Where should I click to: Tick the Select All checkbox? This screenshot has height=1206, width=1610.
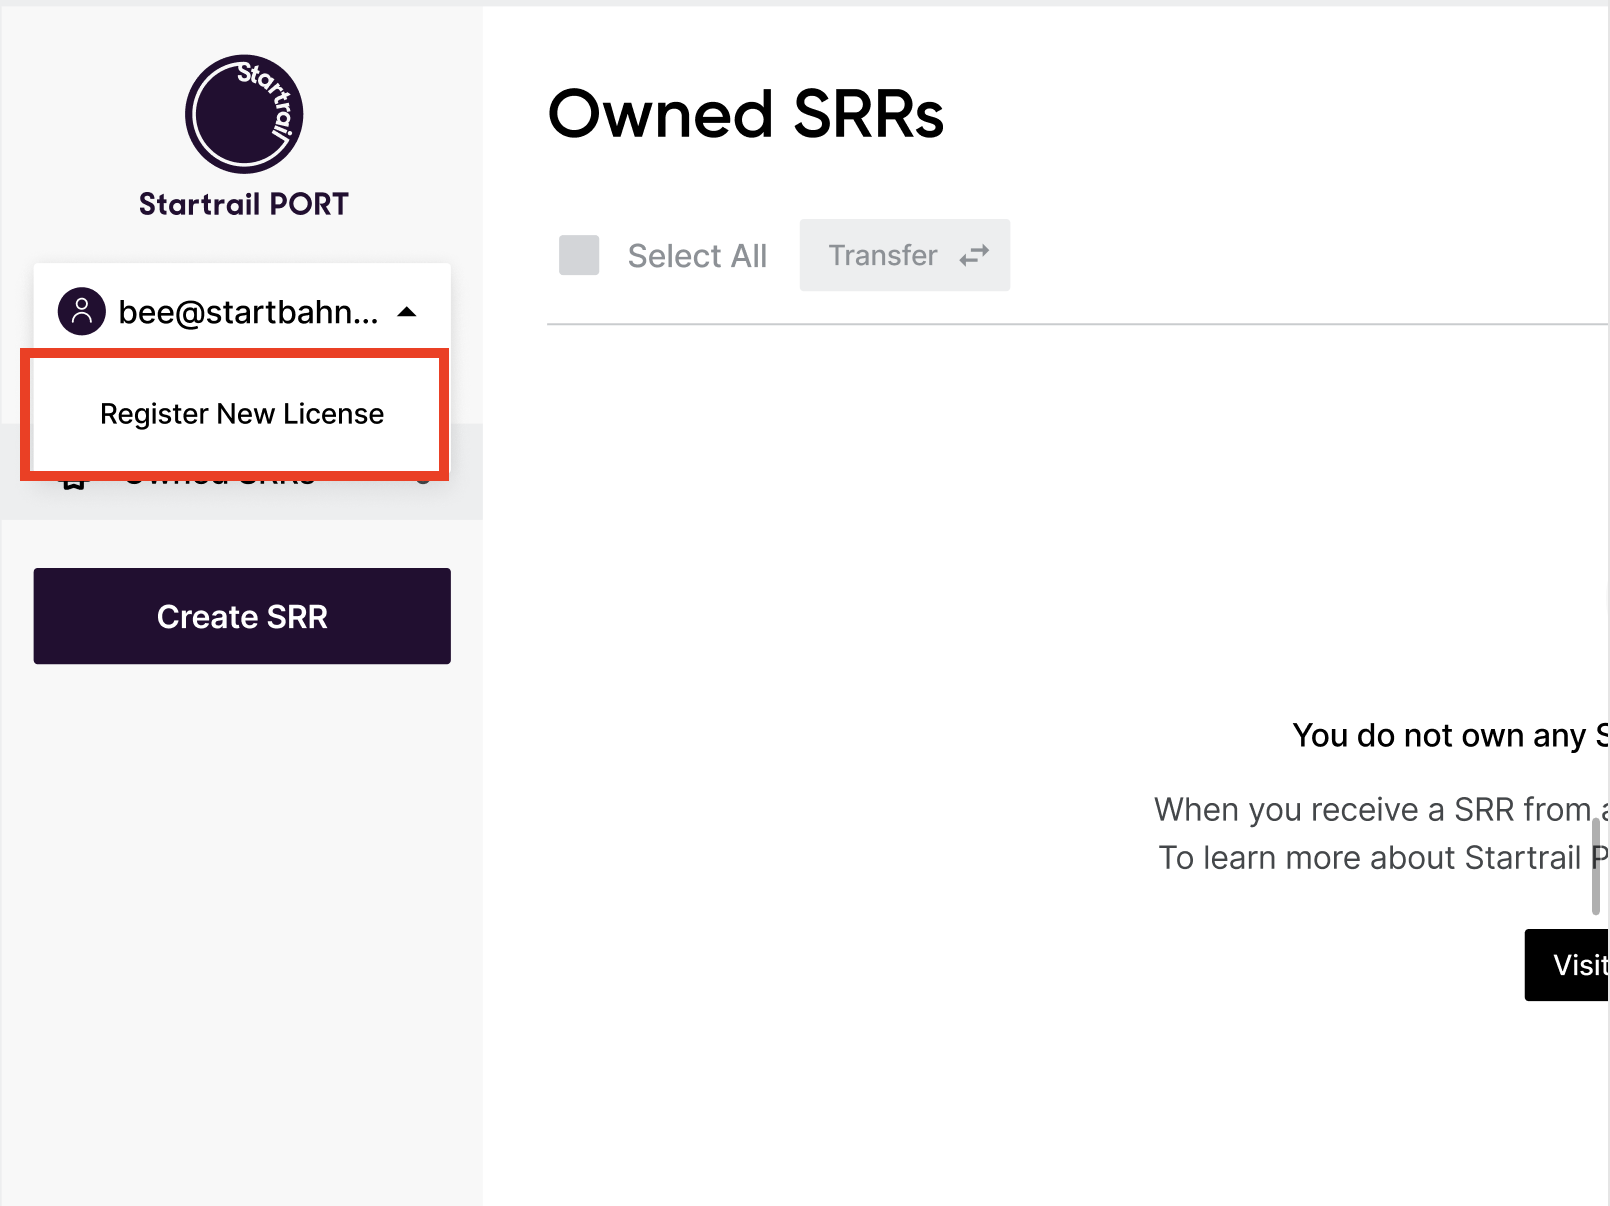579,256
